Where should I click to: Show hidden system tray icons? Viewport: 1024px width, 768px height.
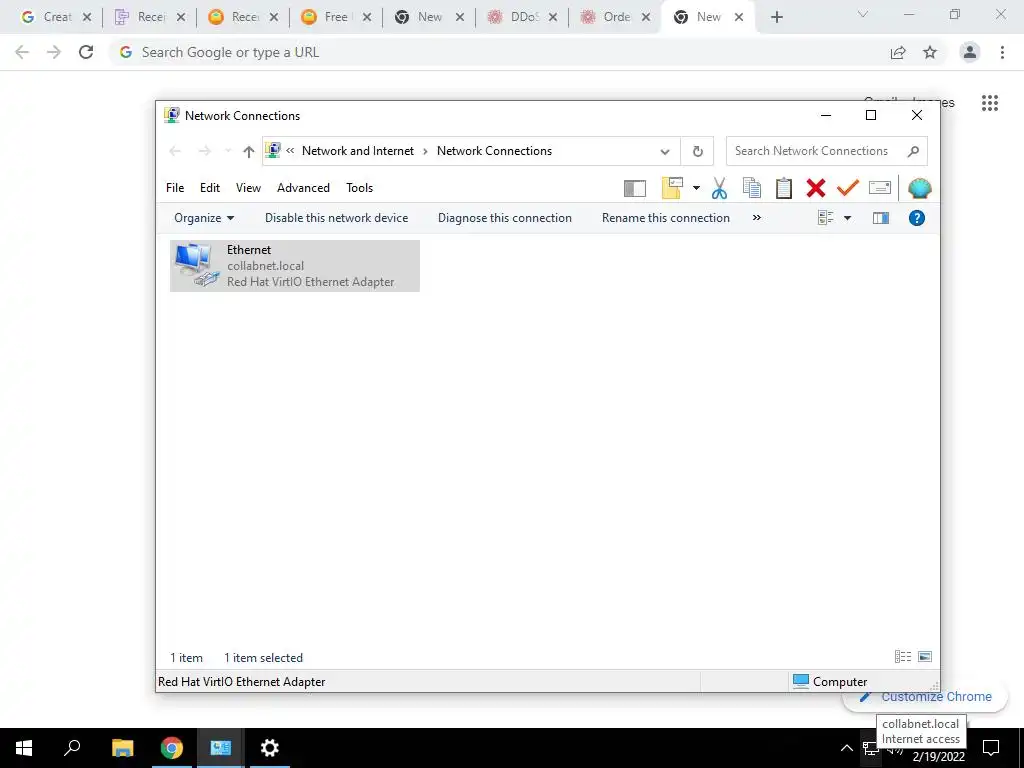[x=846, y=748]
